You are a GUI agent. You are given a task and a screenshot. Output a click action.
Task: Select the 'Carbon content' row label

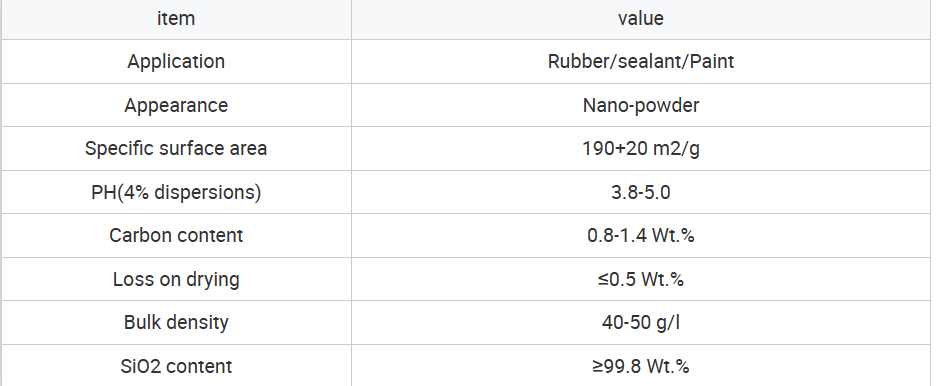coord(176,235)
